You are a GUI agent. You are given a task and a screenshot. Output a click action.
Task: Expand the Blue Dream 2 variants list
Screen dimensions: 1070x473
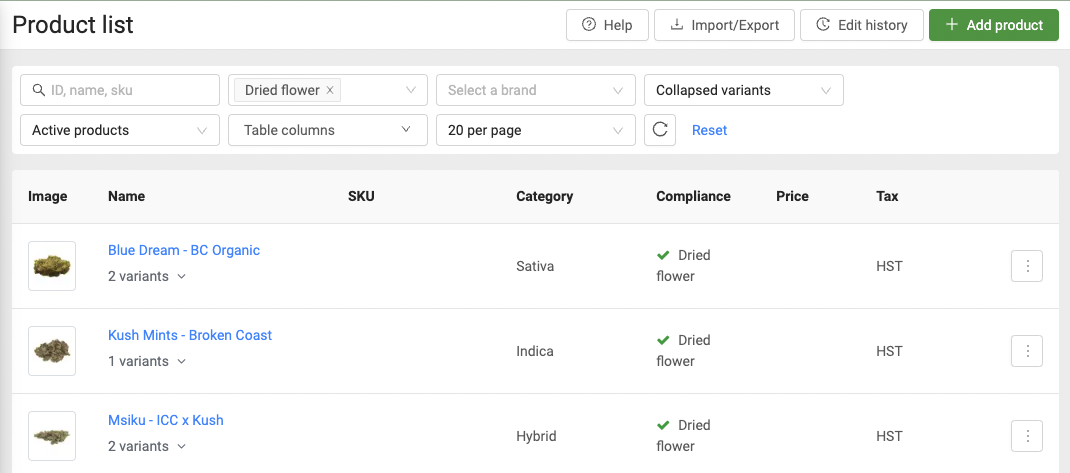pyautogui.click(x=147, y=277)
